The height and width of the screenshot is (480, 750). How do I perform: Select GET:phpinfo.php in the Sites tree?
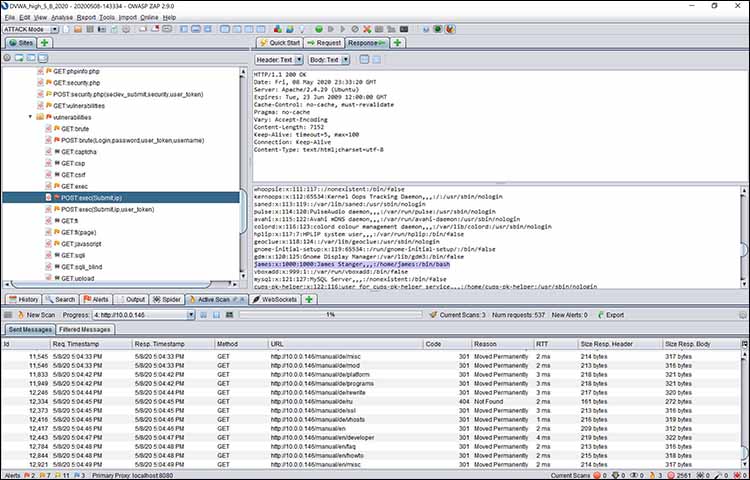[76, 71]
